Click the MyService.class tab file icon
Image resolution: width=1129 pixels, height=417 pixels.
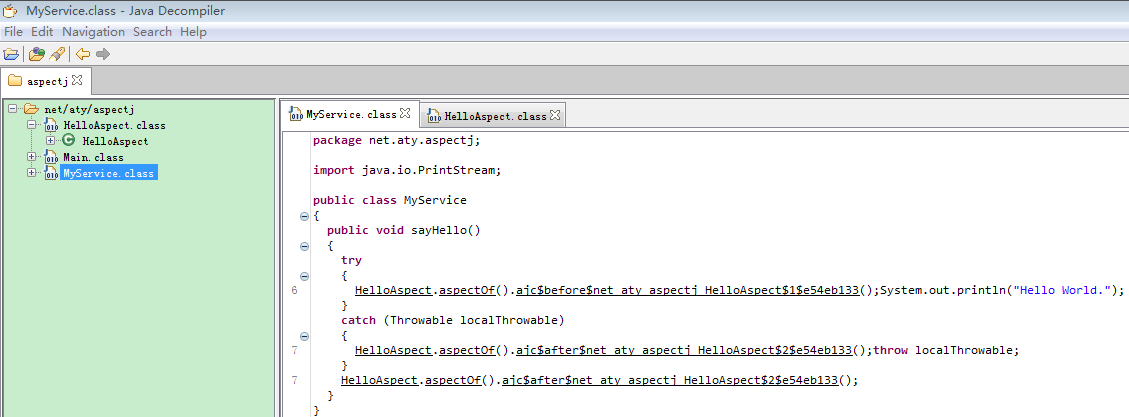coord(295,115)
